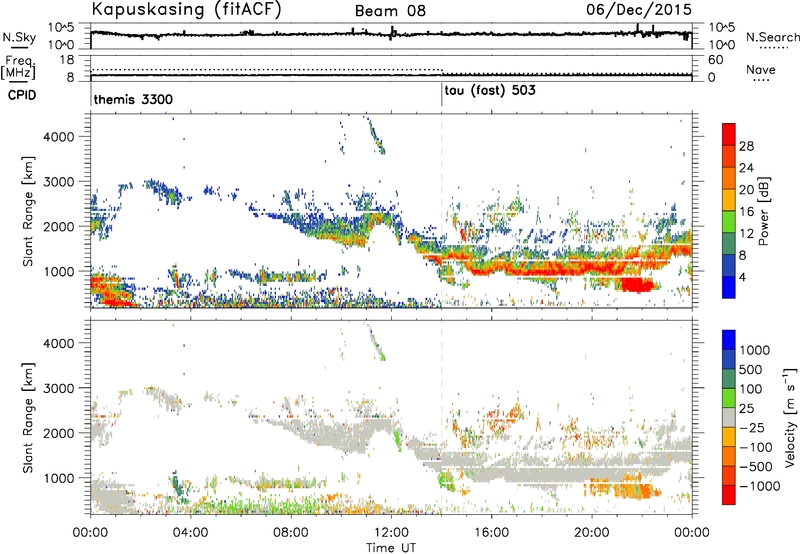This screenshot has width=800, height=554.
Task: Click the '2000' range tick in power panel
Action: coord(58,226)
